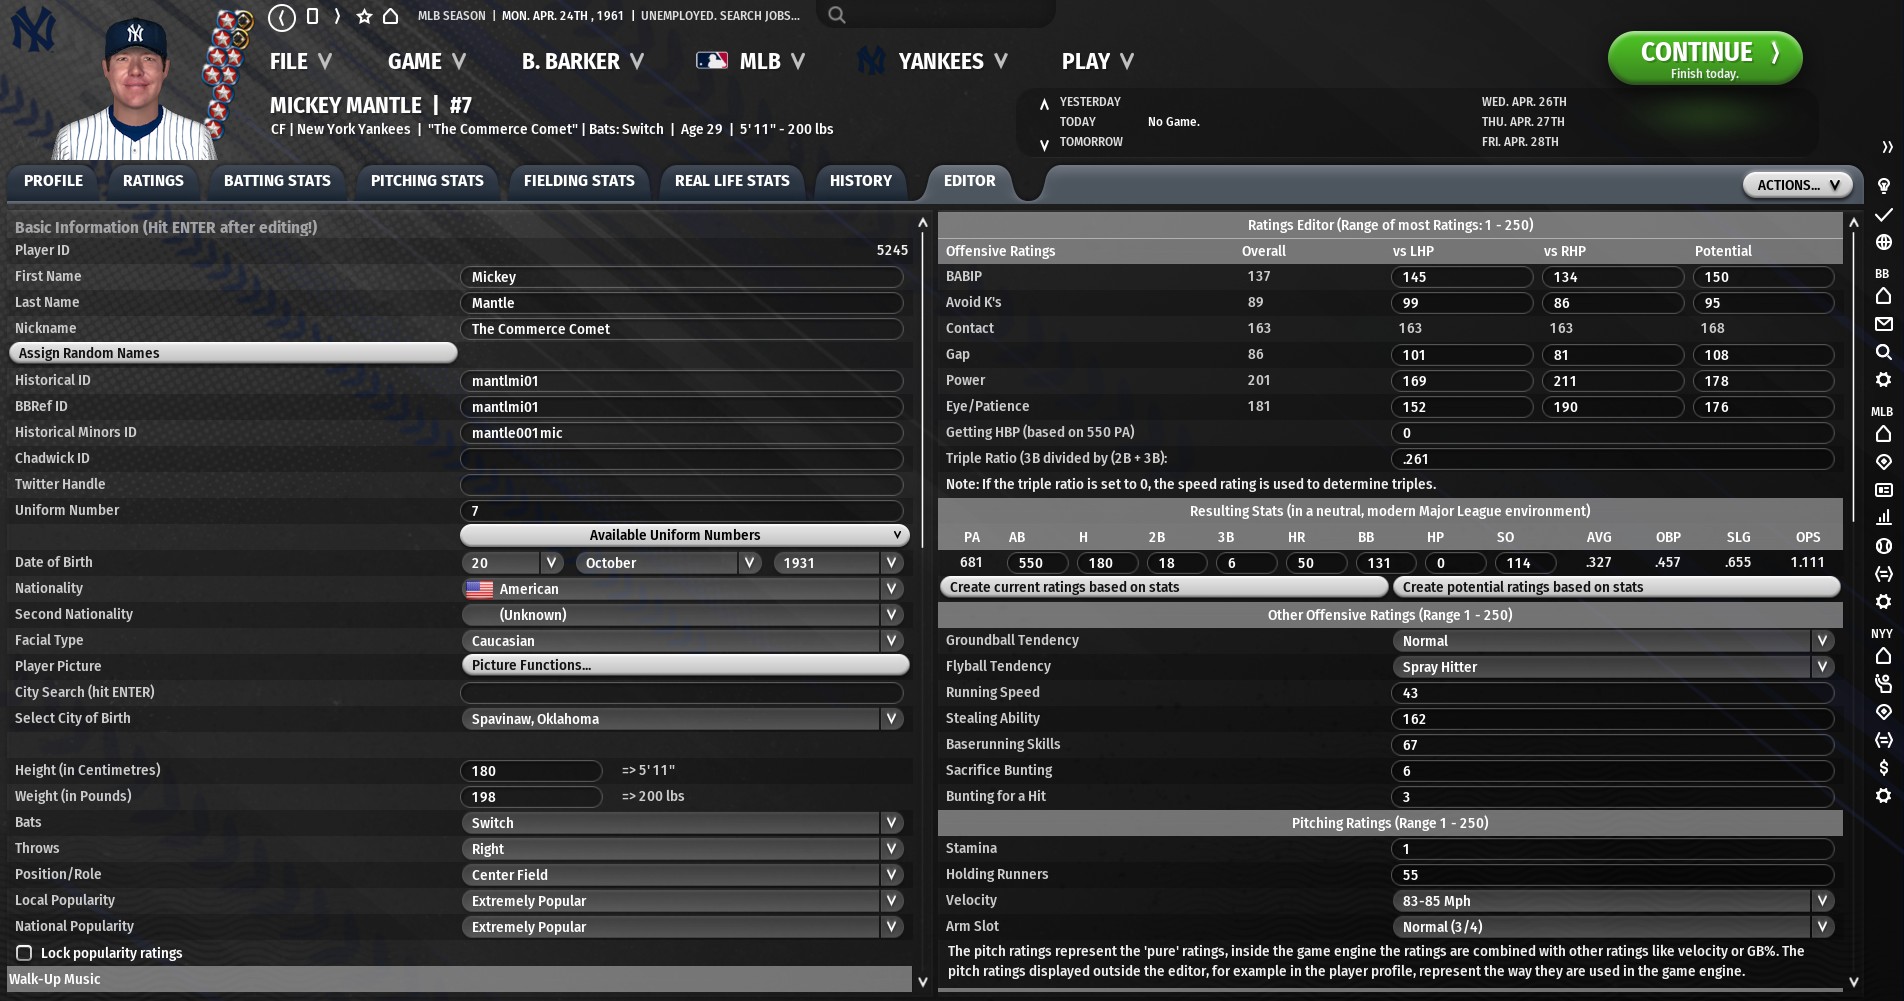Click the MLB baseball icon in sidebar

(1883, 546)
